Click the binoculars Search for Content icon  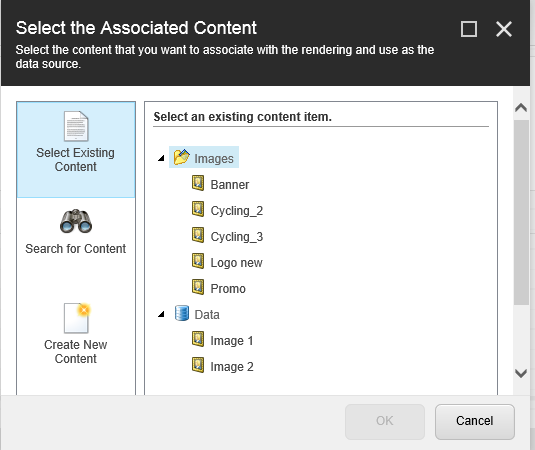coord(76,221)
